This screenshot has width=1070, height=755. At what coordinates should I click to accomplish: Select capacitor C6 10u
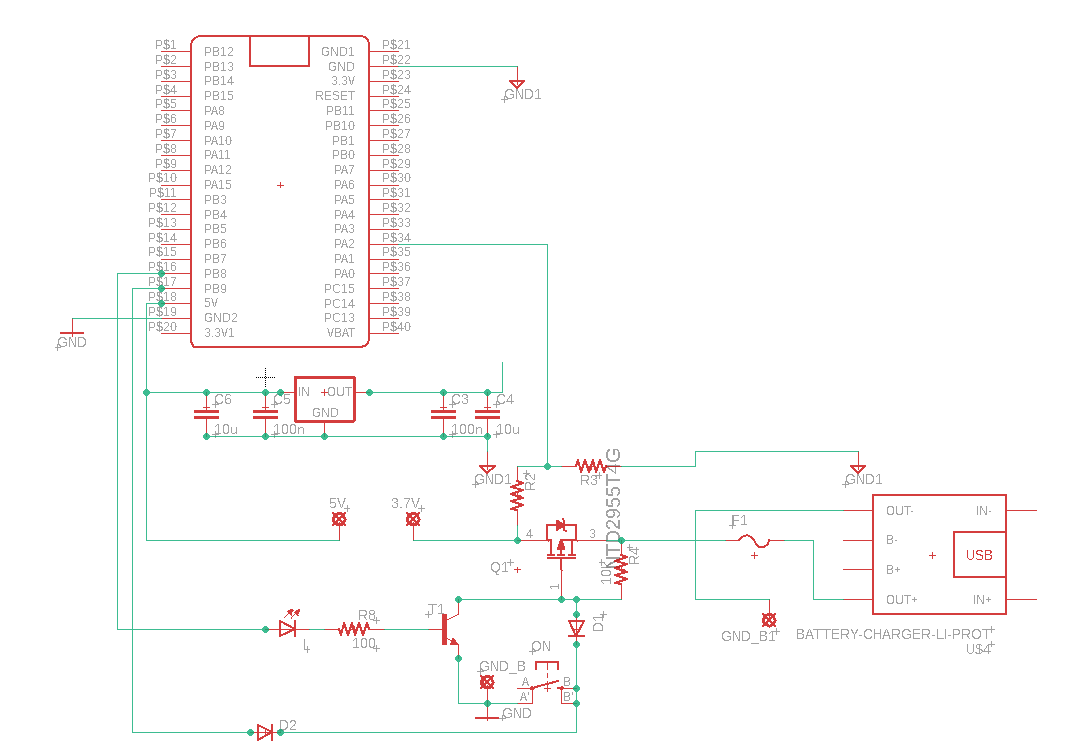point(206,414)
